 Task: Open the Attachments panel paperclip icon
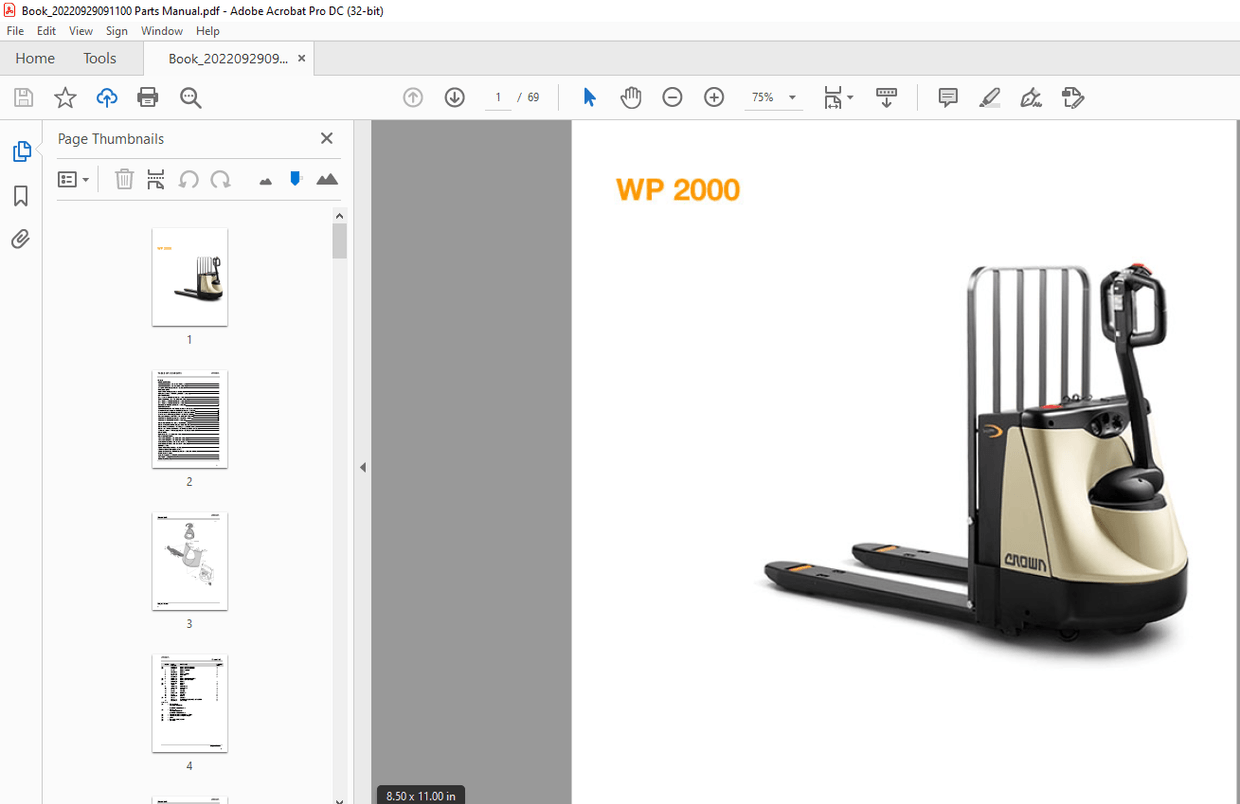21,239
